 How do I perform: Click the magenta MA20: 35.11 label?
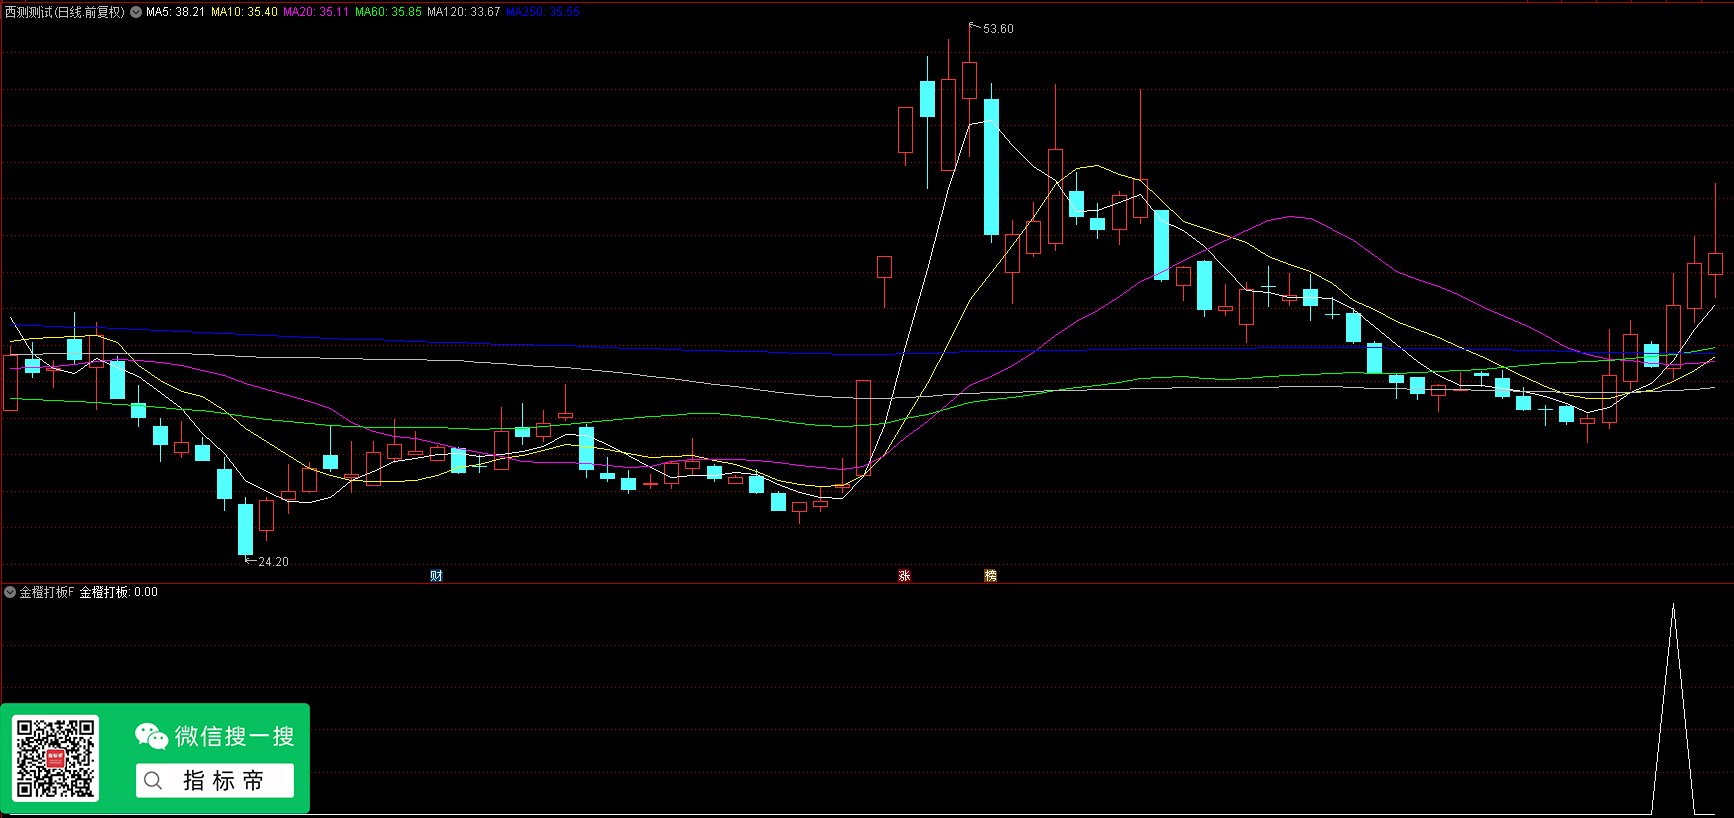point(316,12)
